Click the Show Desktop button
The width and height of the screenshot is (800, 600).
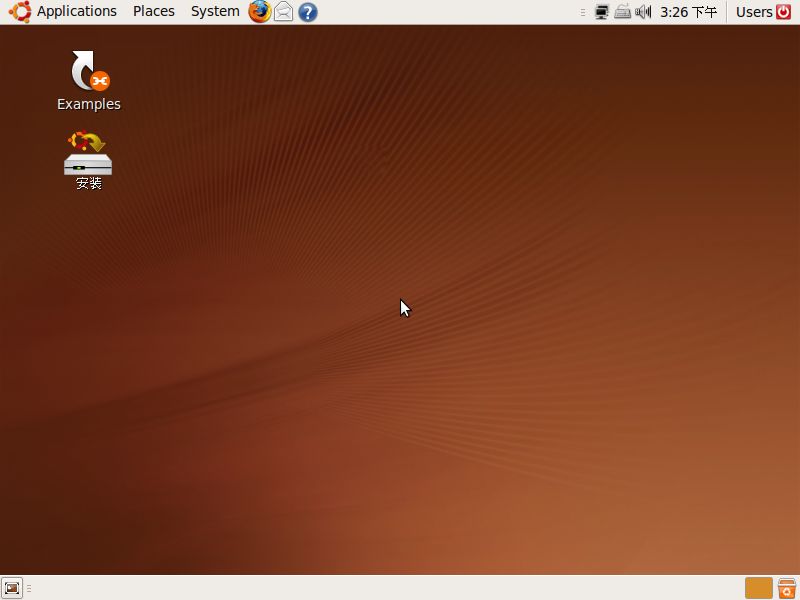[12, 588]
